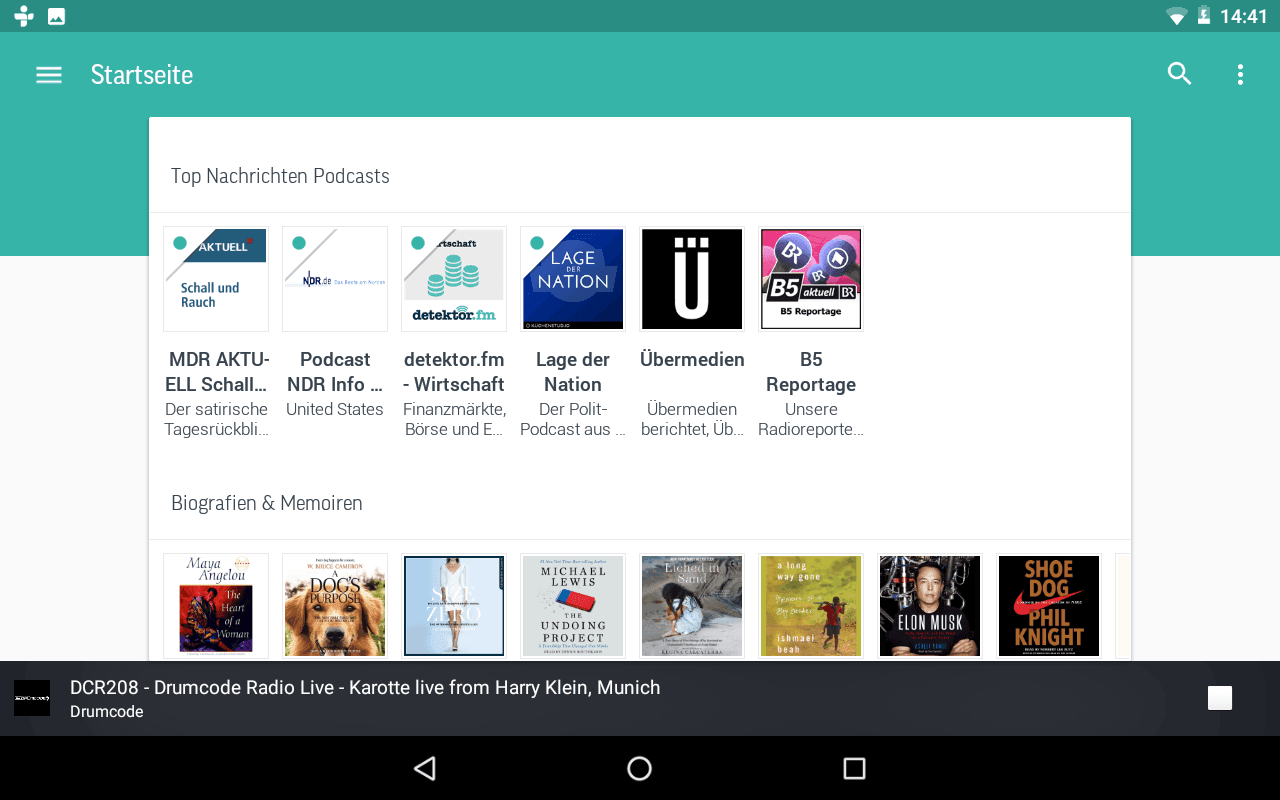Tap the Android back button
The width and height of the screenshot is (1280, 800).
[425, 768]
